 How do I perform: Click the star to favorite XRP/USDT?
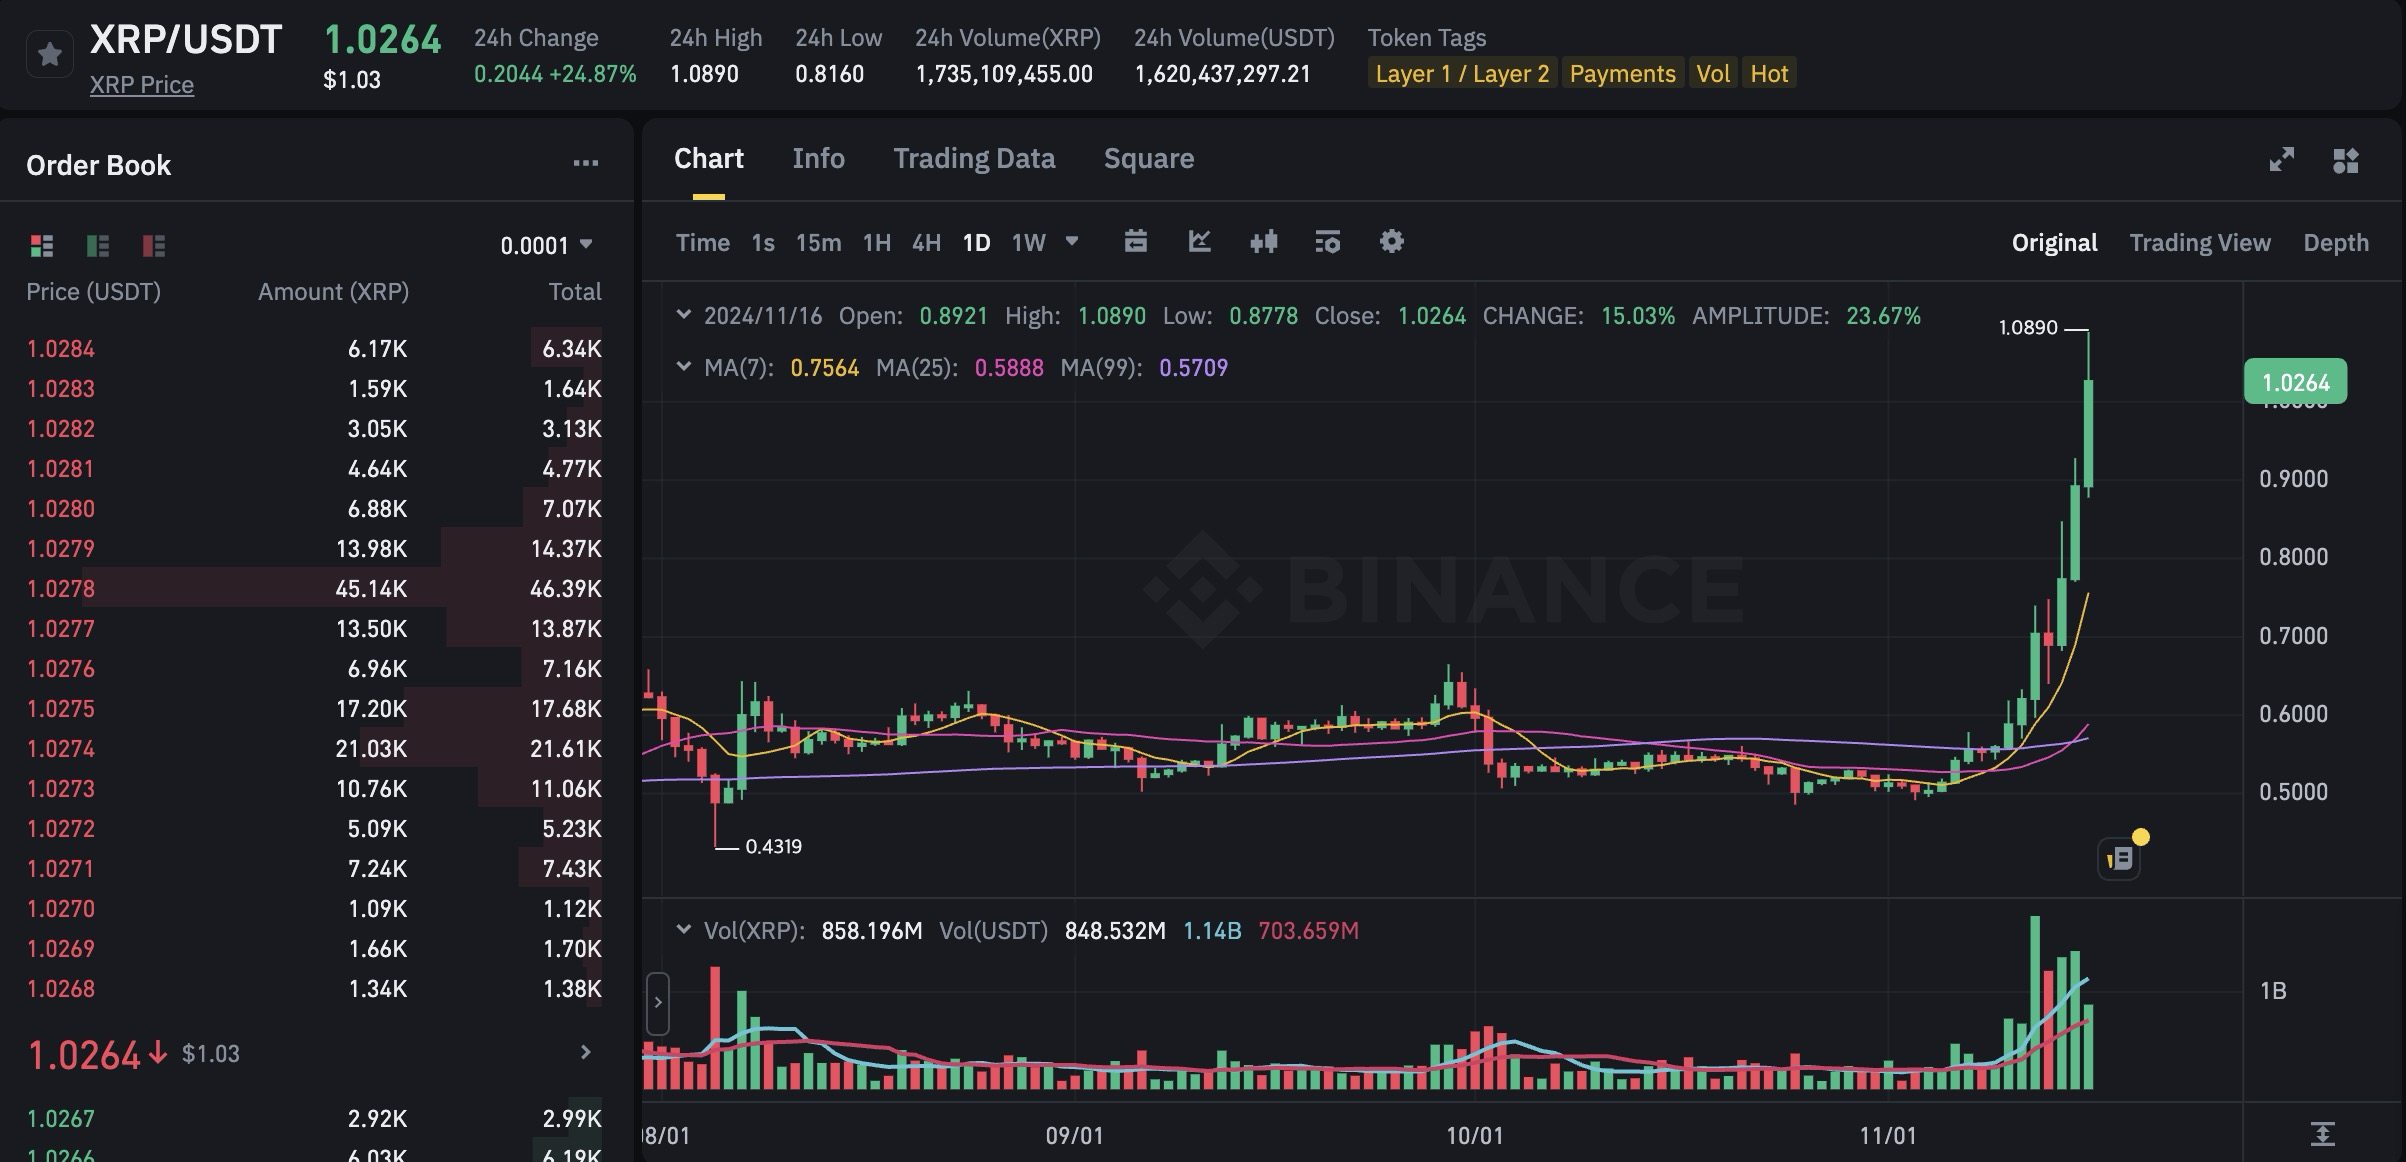coord(49,54)
